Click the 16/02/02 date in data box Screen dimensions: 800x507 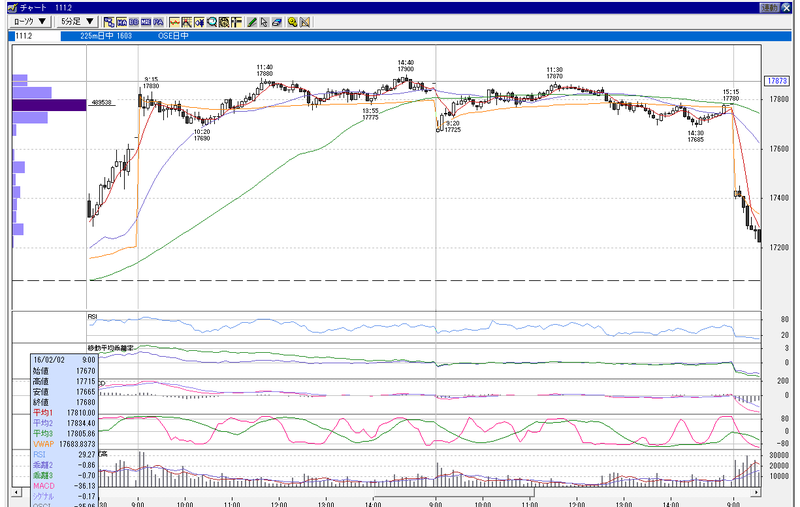[x=49, y=360]
